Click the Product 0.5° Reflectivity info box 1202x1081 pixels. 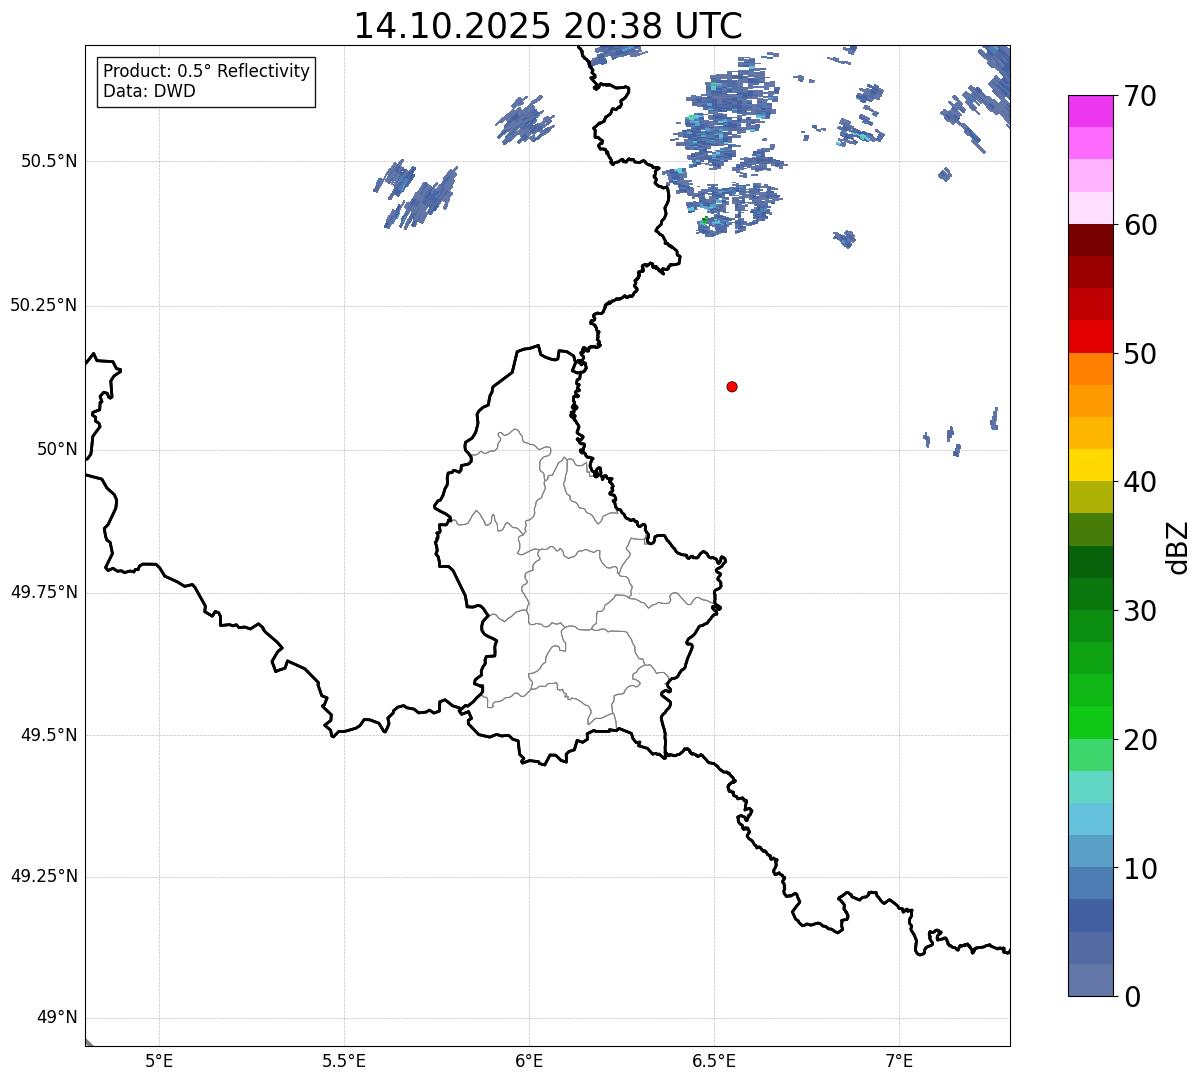click(206, 82)
